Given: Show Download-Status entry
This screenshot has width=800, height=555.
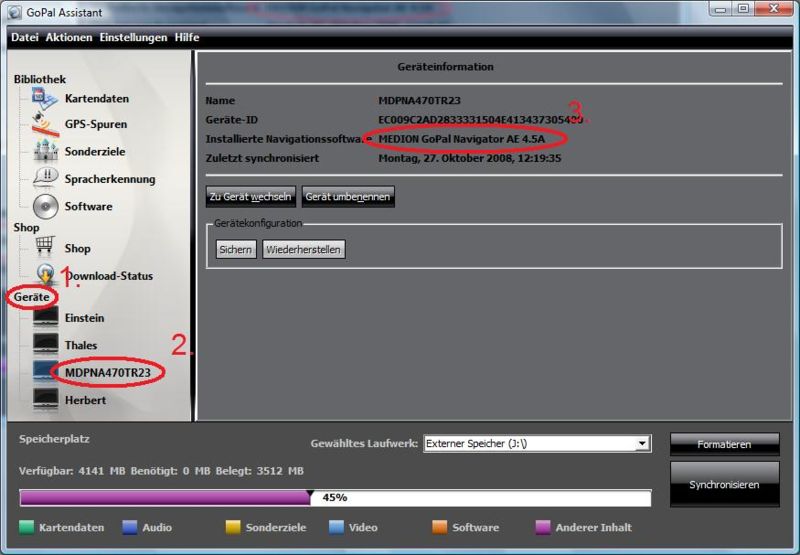Looking at the screenshot, I should point(109,276).
